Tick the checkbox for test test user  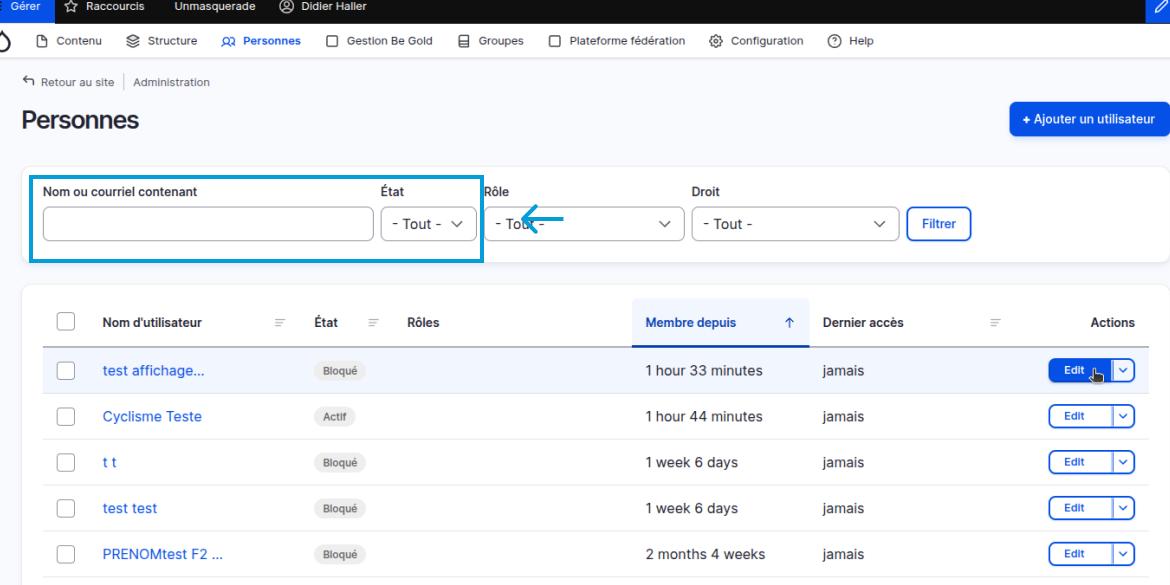(66, 508)
